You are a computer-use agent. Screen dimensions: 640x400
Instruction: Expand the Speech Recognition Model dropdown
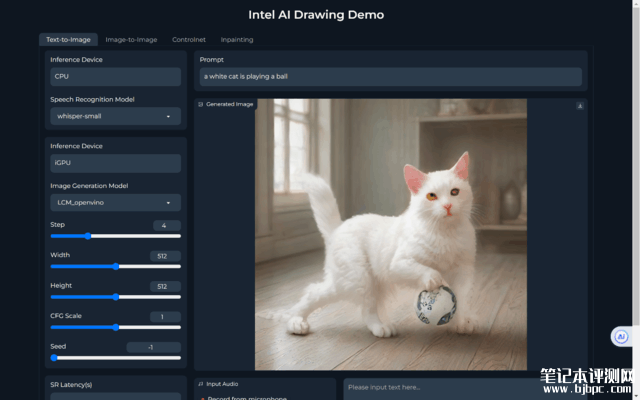[116, 116]
